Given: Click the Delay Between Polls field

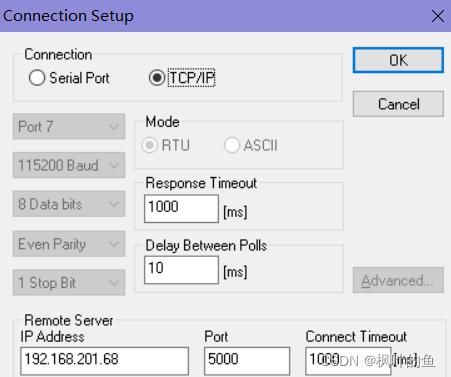Looking at the screenshot, I should coord(181,270).
